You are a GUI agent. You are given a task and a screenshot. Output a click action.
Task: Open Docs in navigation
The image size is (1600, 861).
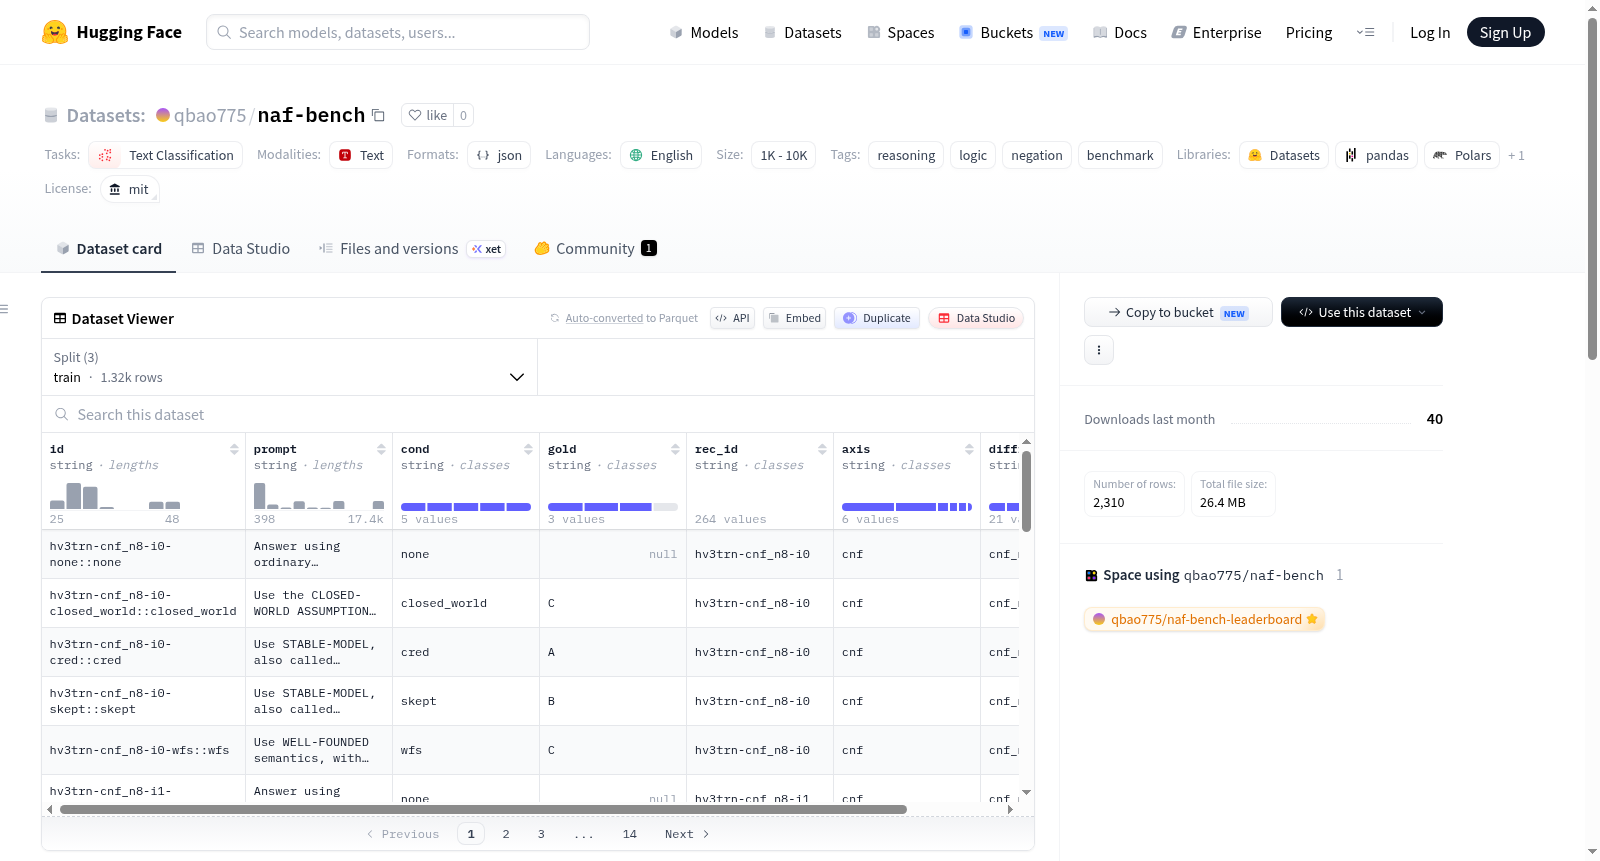click(x=1120, y=32)
